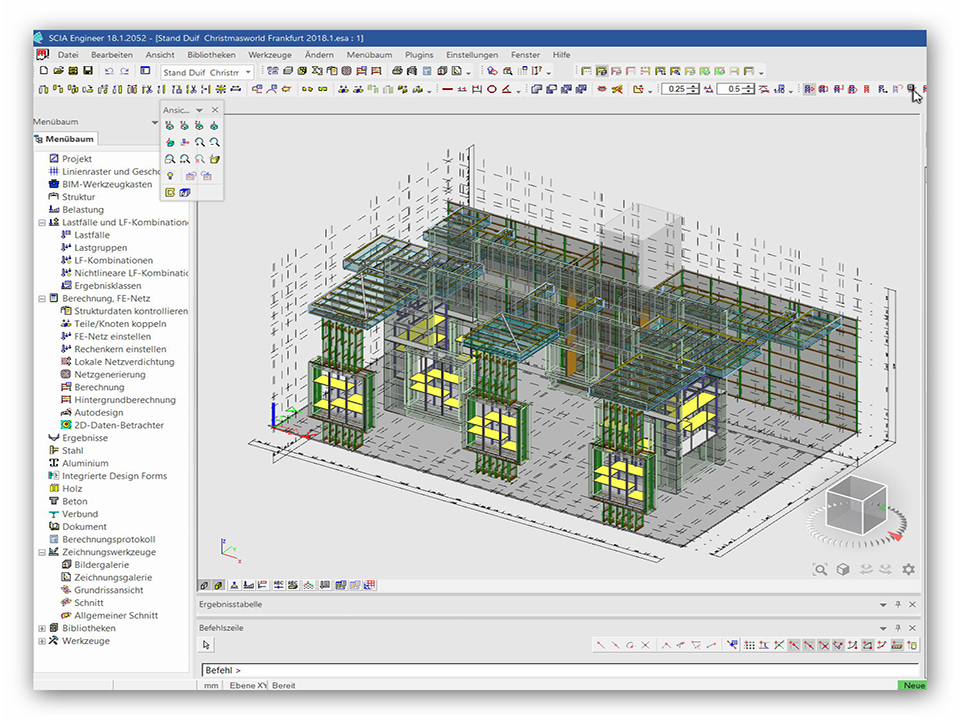Select Netzgenerierung in the tree
The width and height of the screenshot is (960, 720).
tap(109, 375)
